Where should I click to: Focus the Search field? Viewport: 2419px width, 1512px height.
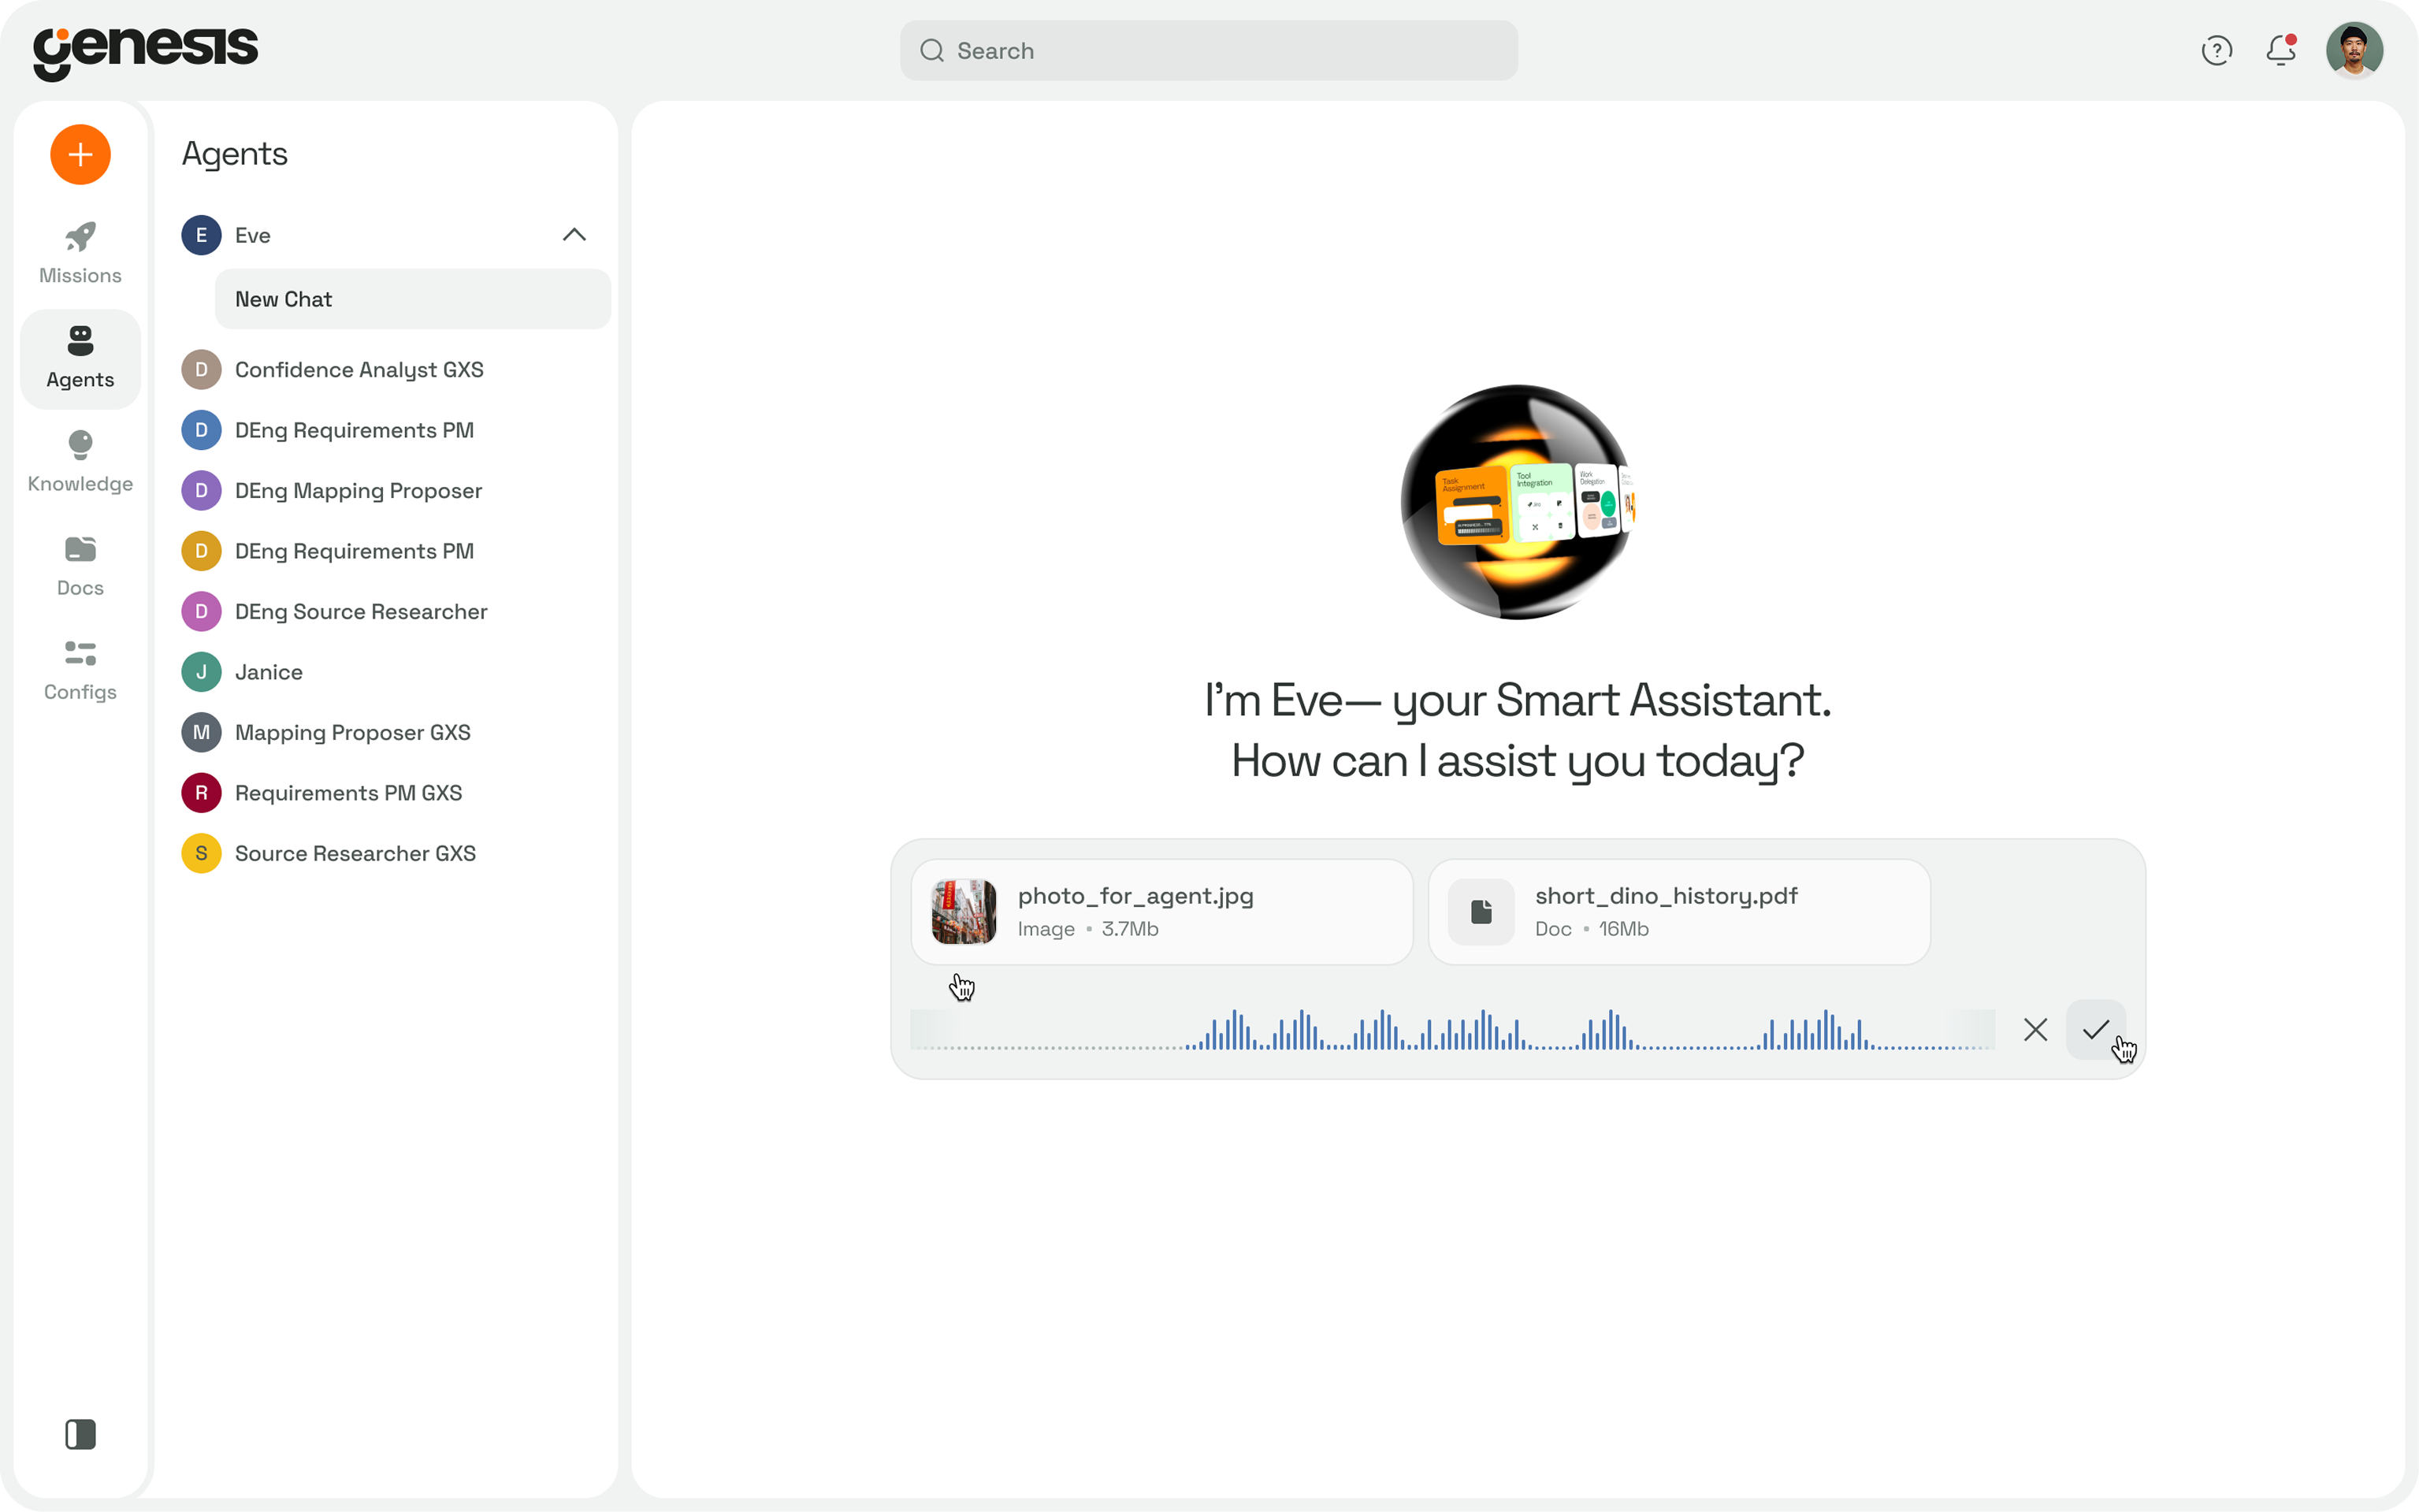point(1208,50)
